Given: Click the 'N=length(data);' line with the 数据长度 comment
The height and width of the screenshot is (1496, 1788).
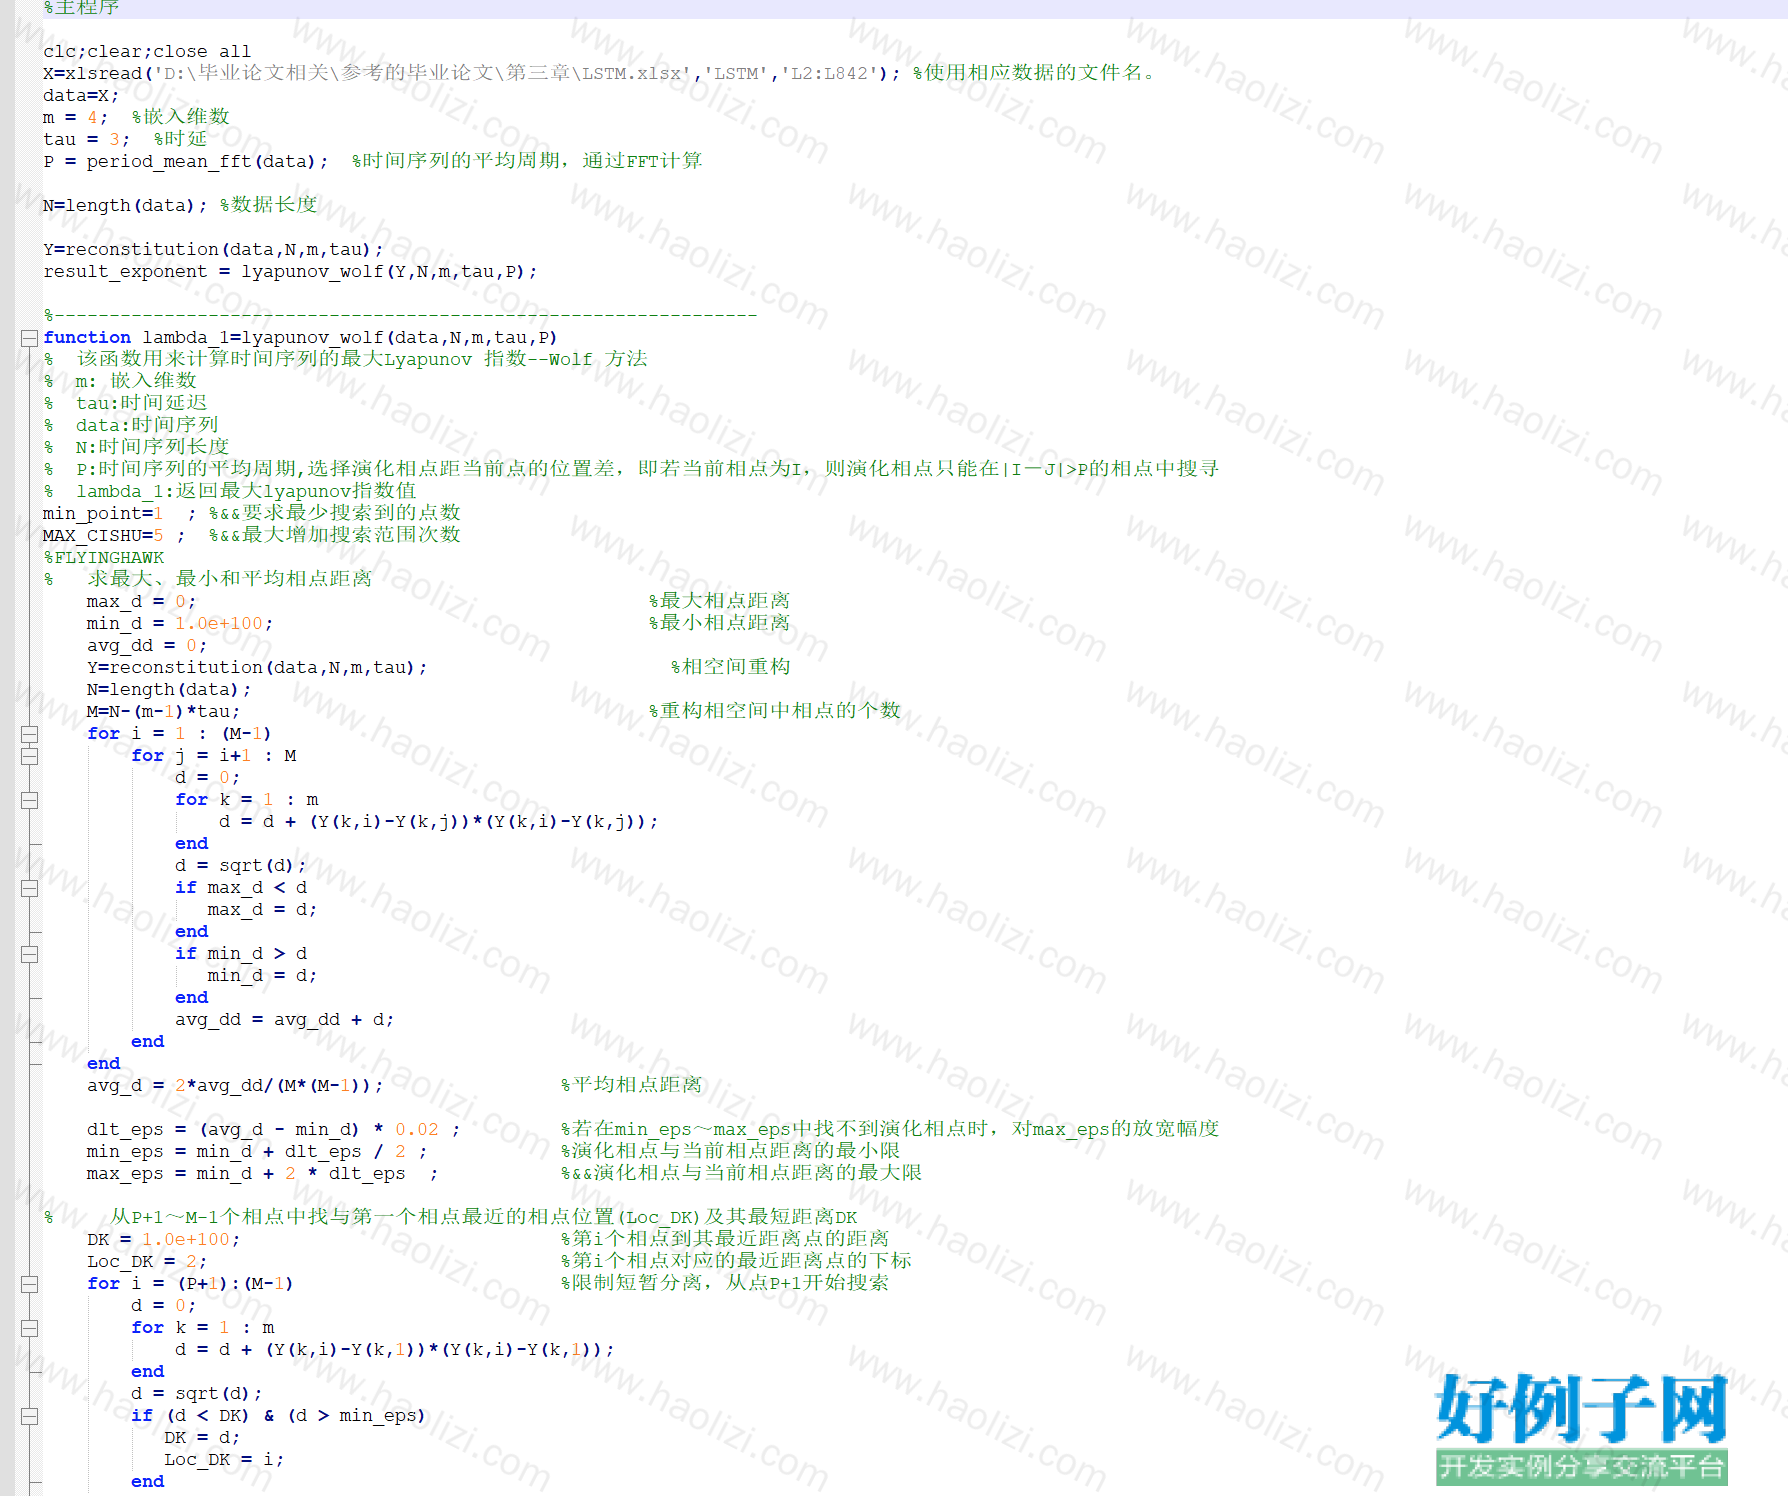Looking at the screenshot, I should point(180,205).
